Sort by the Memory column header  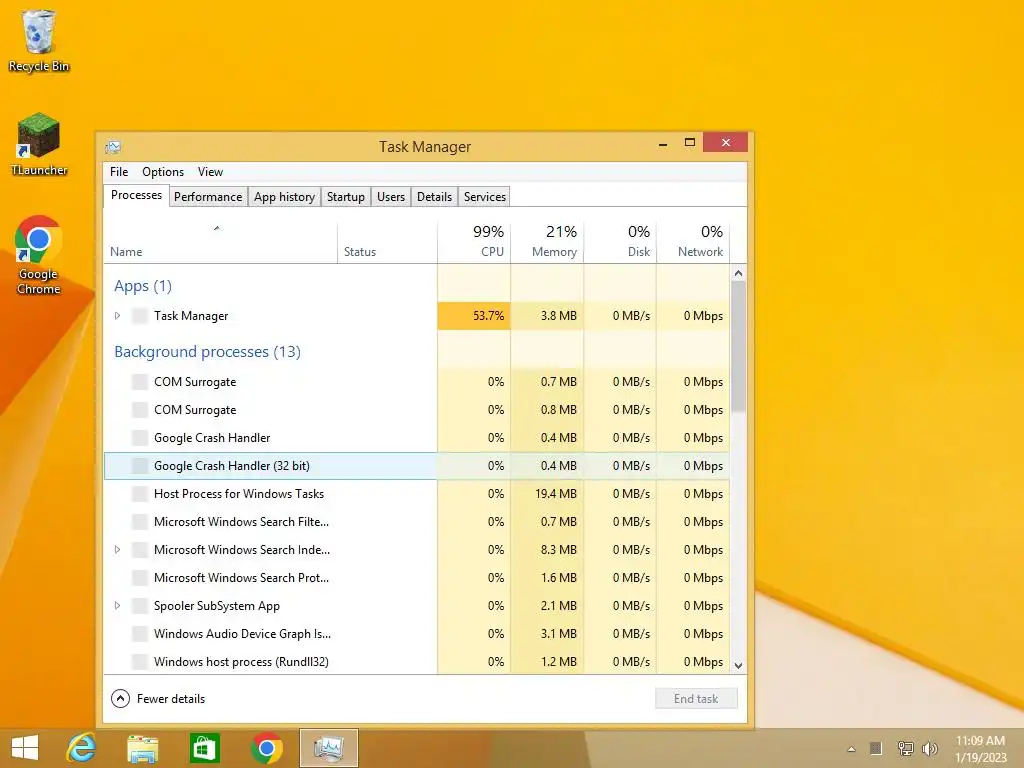click(x=547, y=242)
